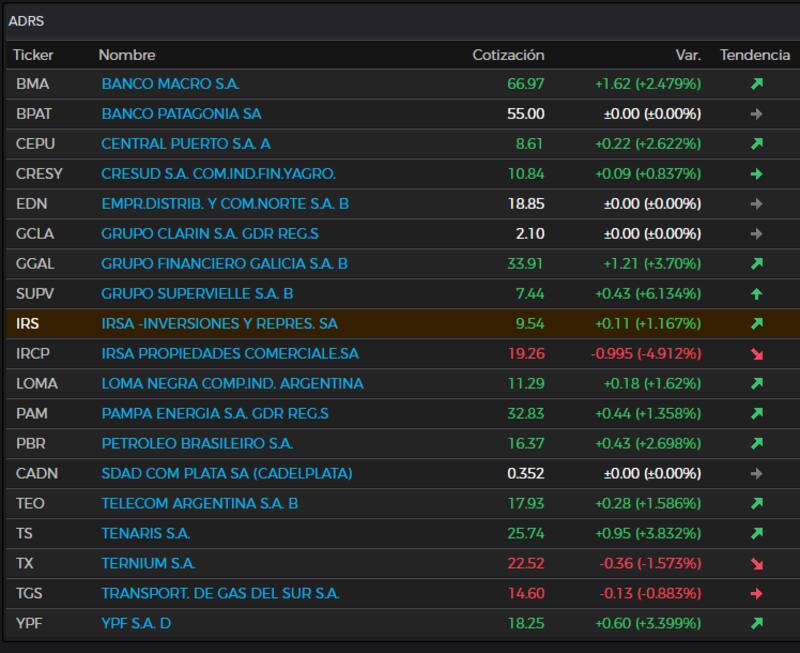Select the ADRS panel tab
Image resolution: width=800 pixels, height=653 pixels.
26,21
